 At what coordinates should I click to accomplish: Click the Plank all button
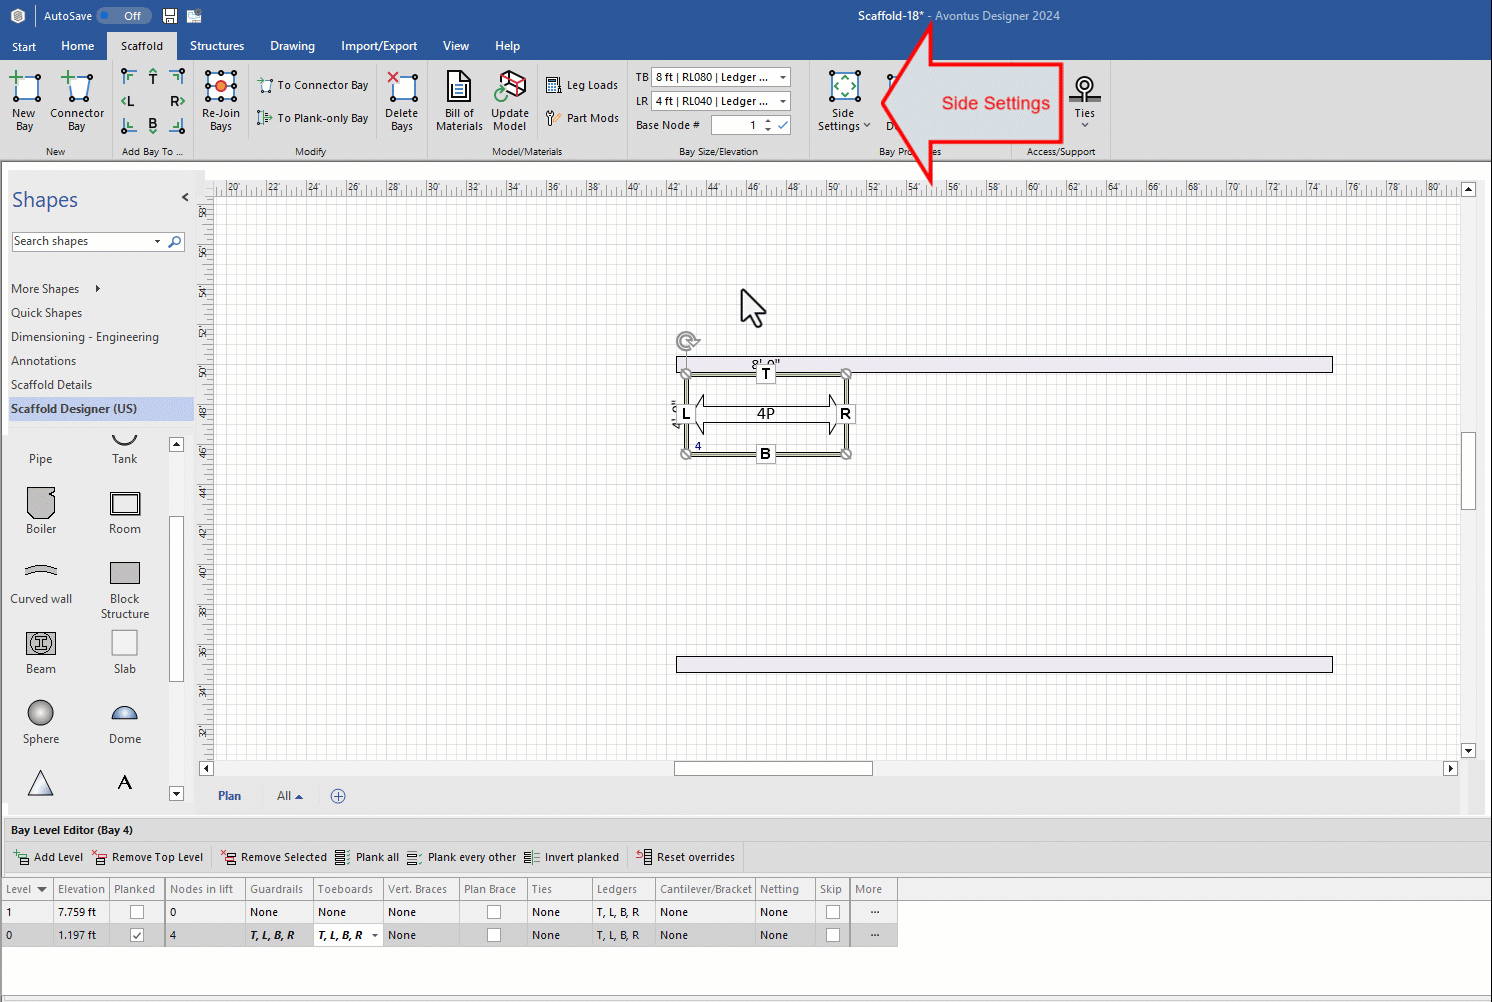[367, 857]
